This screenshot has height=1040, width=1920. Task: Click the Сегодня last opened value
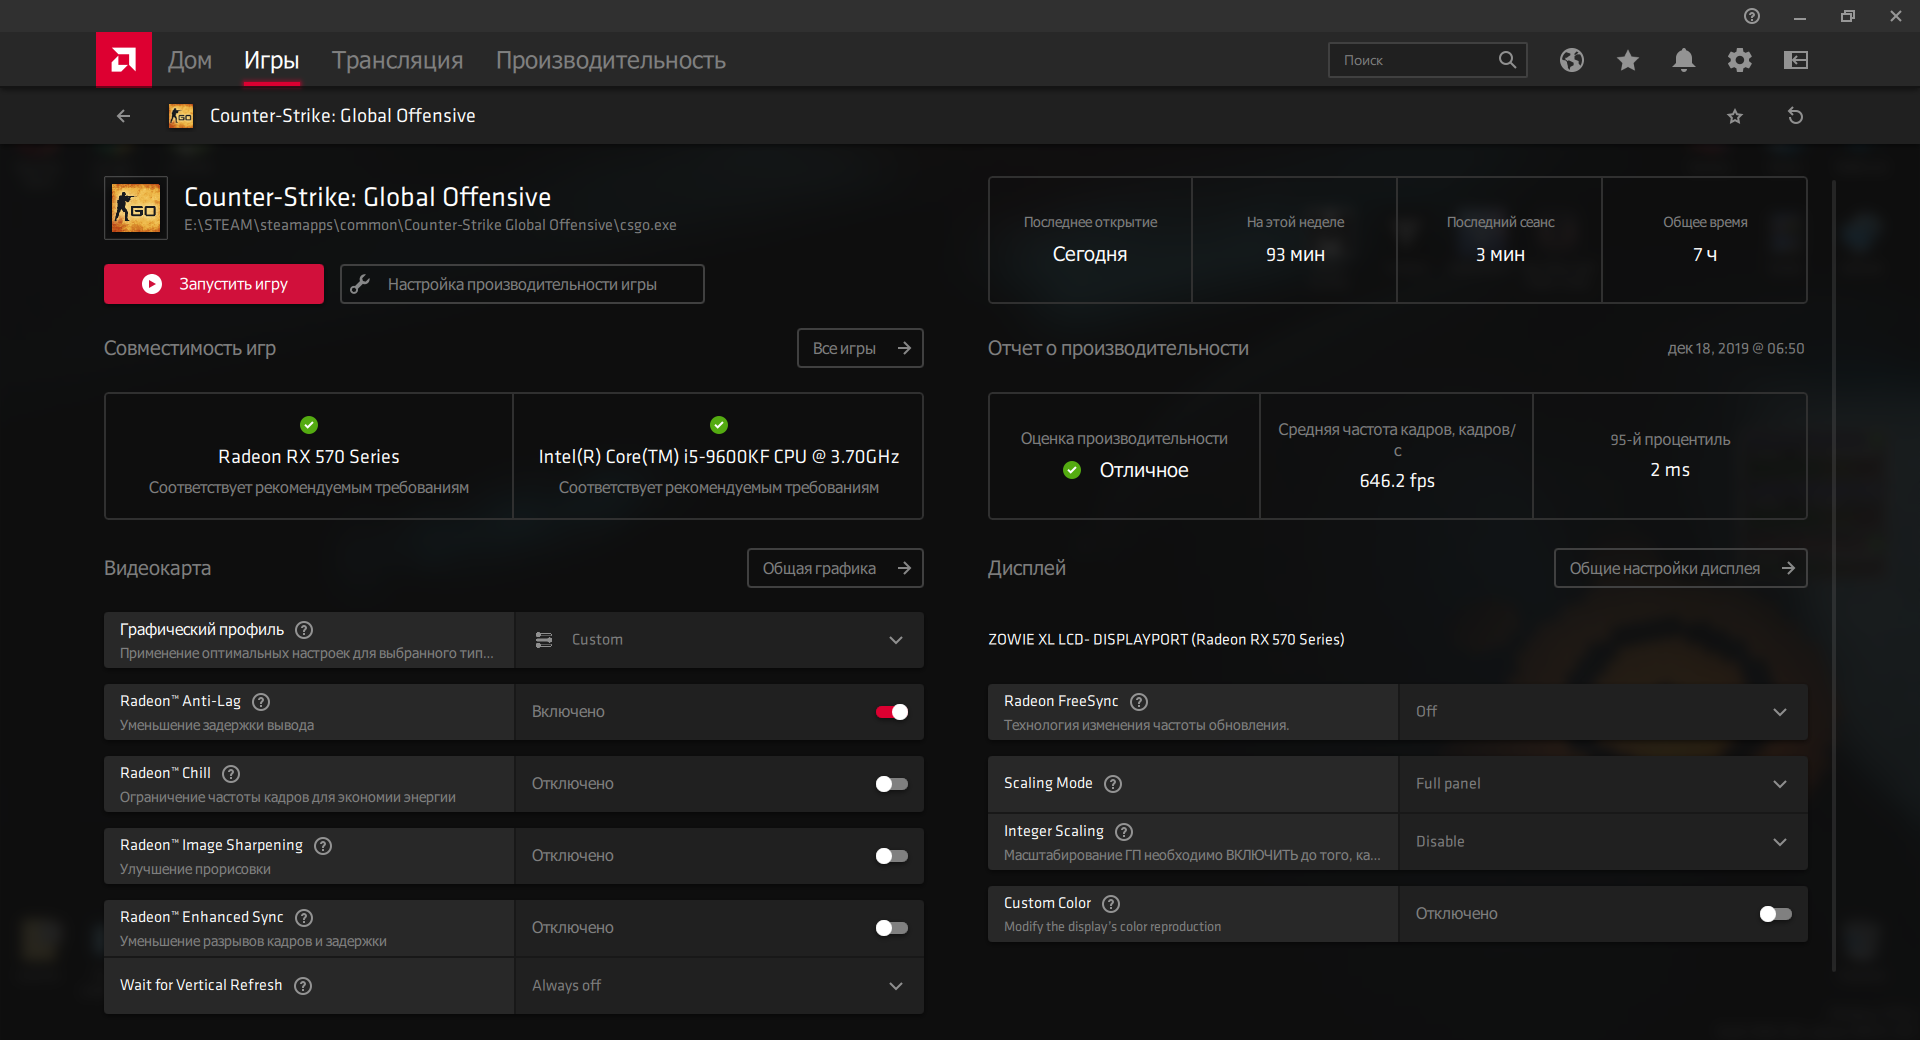coord(1090,255)
